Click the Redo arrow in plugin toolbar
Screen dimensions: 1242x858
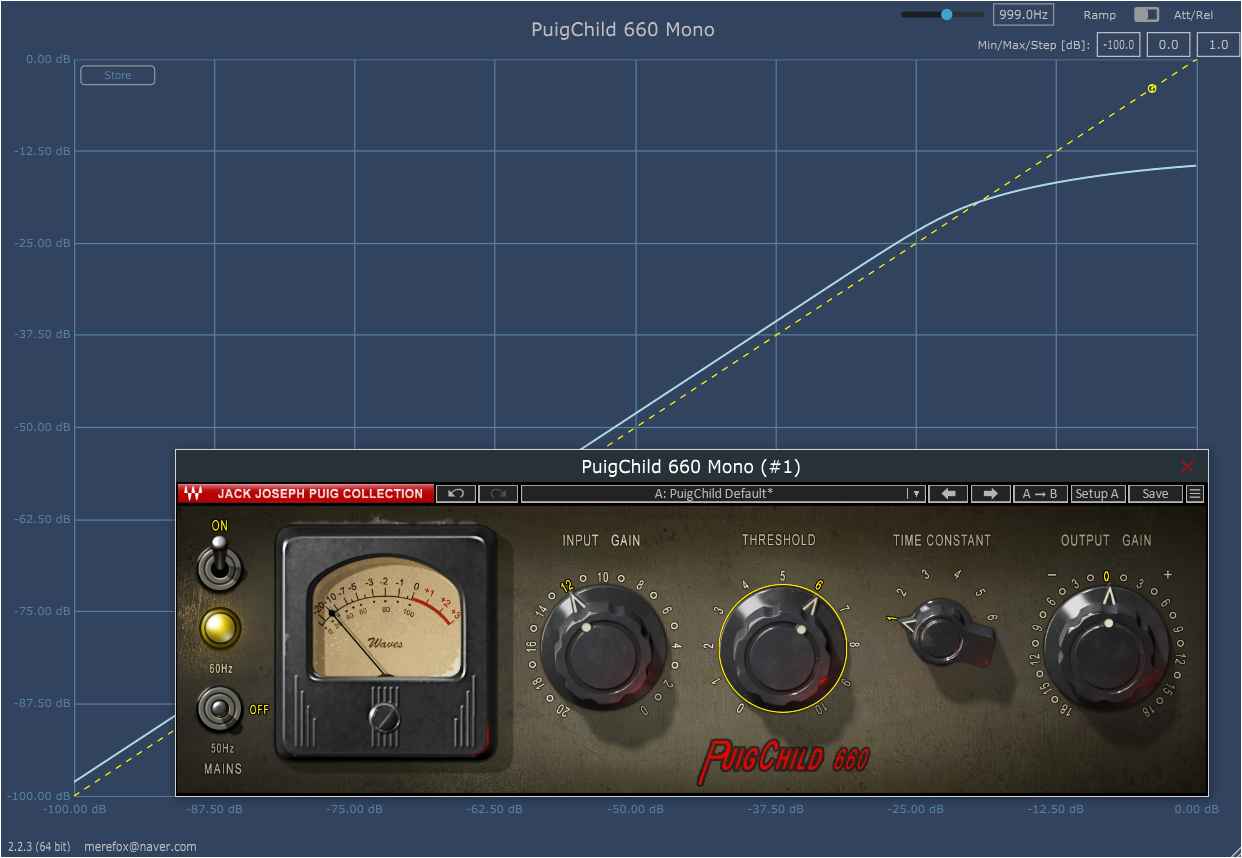coord(498,494)
